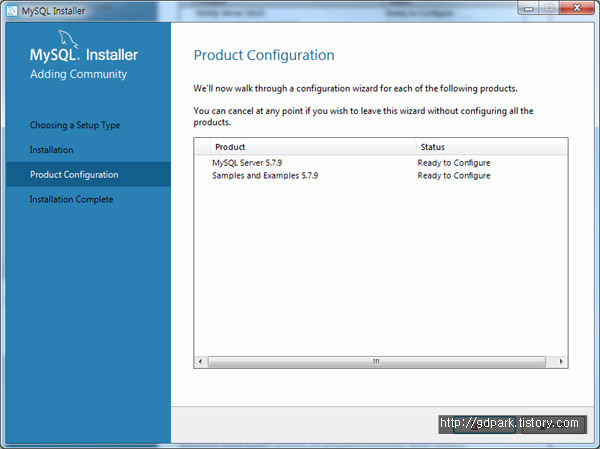Click the horizontal scrollbar left arrow
This screenshot has height=449, width=600.
[201, 361]
